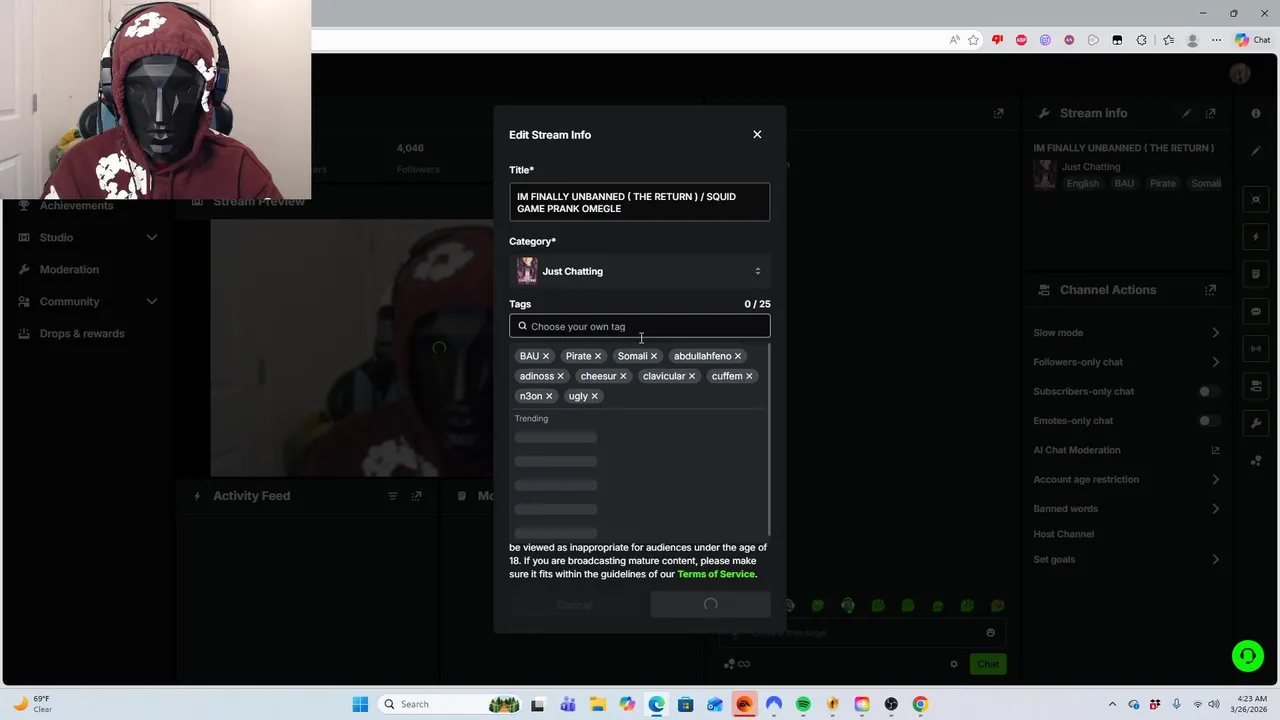1280x720 pixels.
Task: Remove the cuffem tag
Action: [x=749, y=376]
